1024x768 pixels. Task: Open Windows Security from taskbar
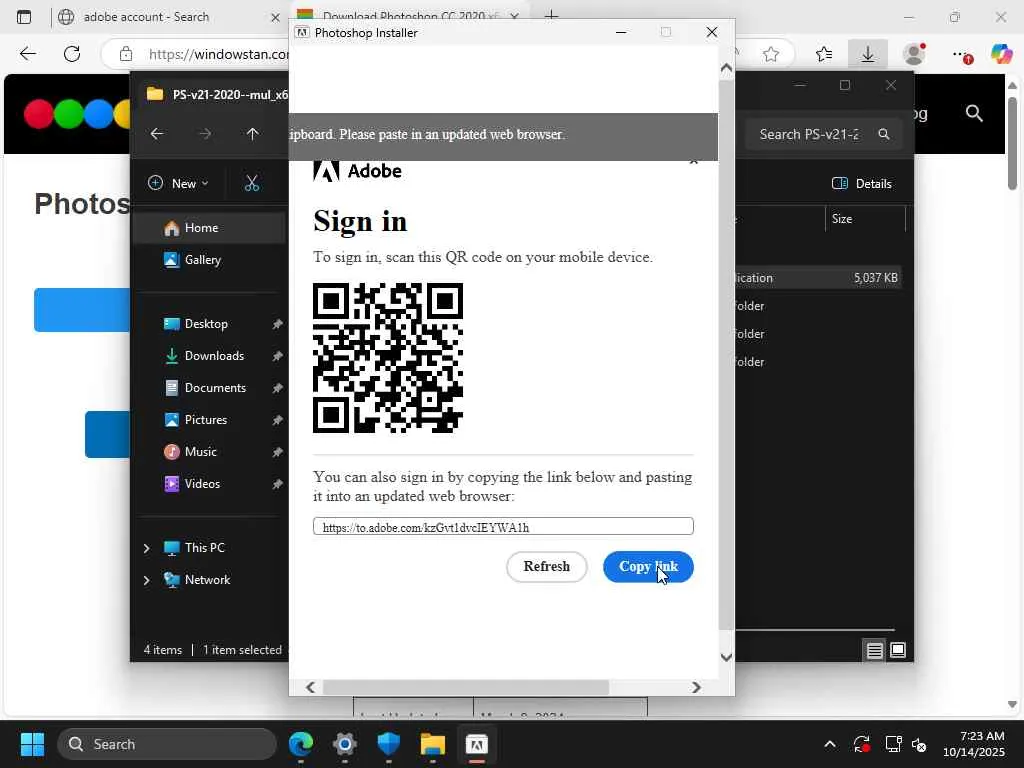pyautogui.click(x=389, y=744)
